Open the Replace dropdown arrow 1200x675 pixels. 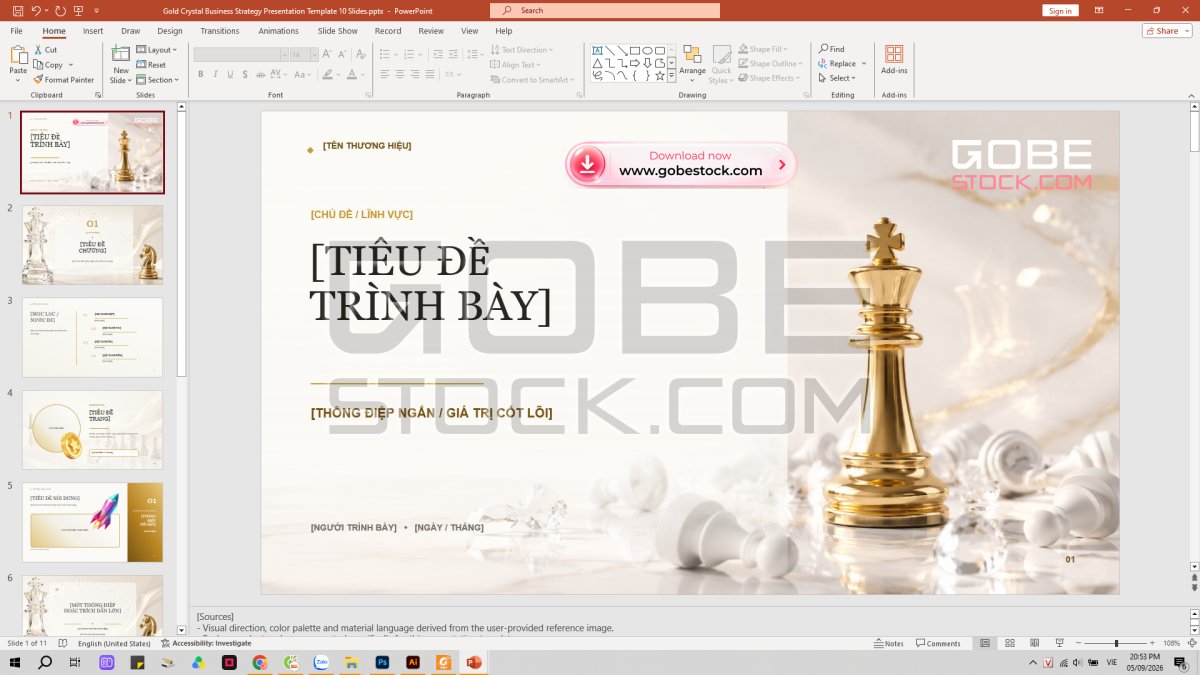pyautogui.click(x=864, y=63)
